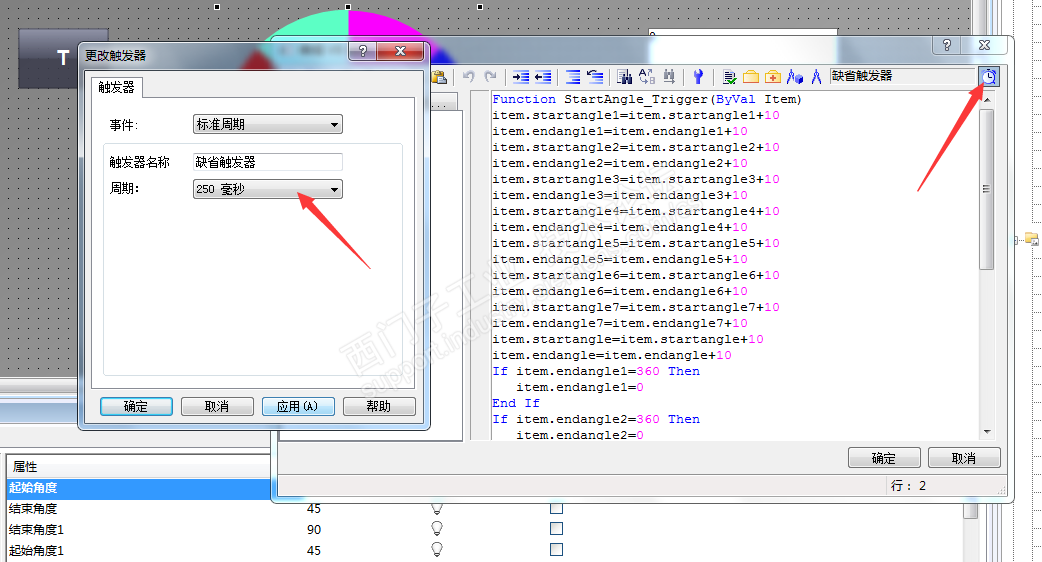This screenshot has width=1042, height=562.
Task: Click compass icon with blue cube
Action: click(x=795, y=77)
